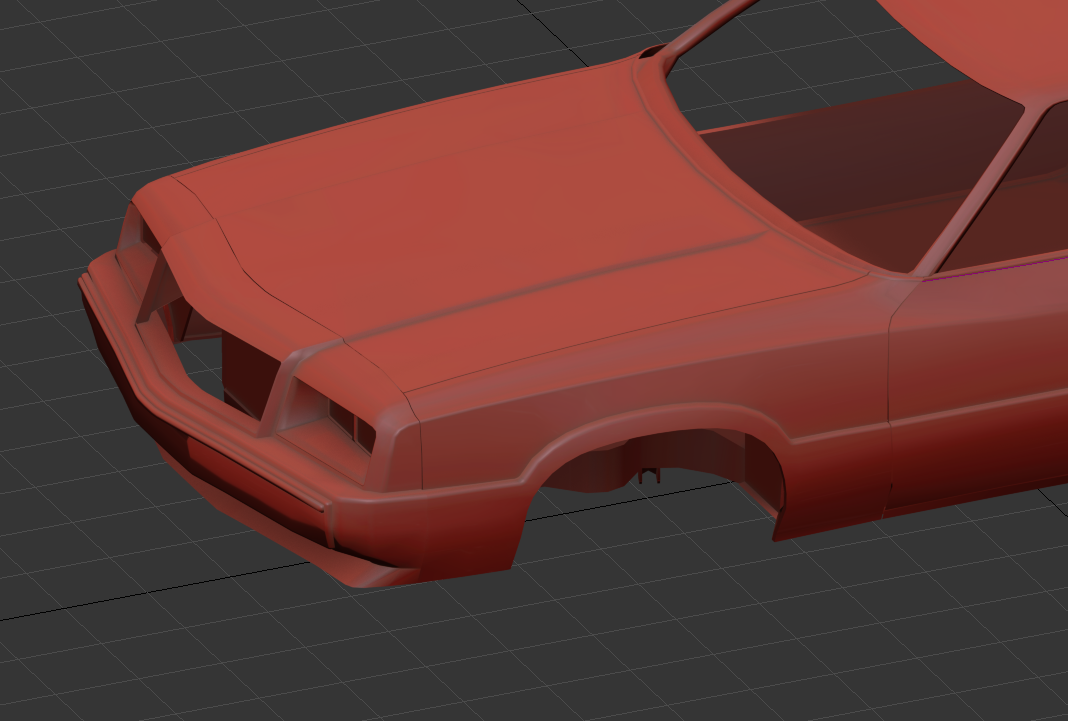This screenshot has width=1068, height=721.
Task: Select the car door panel
Action: [977, 381]
